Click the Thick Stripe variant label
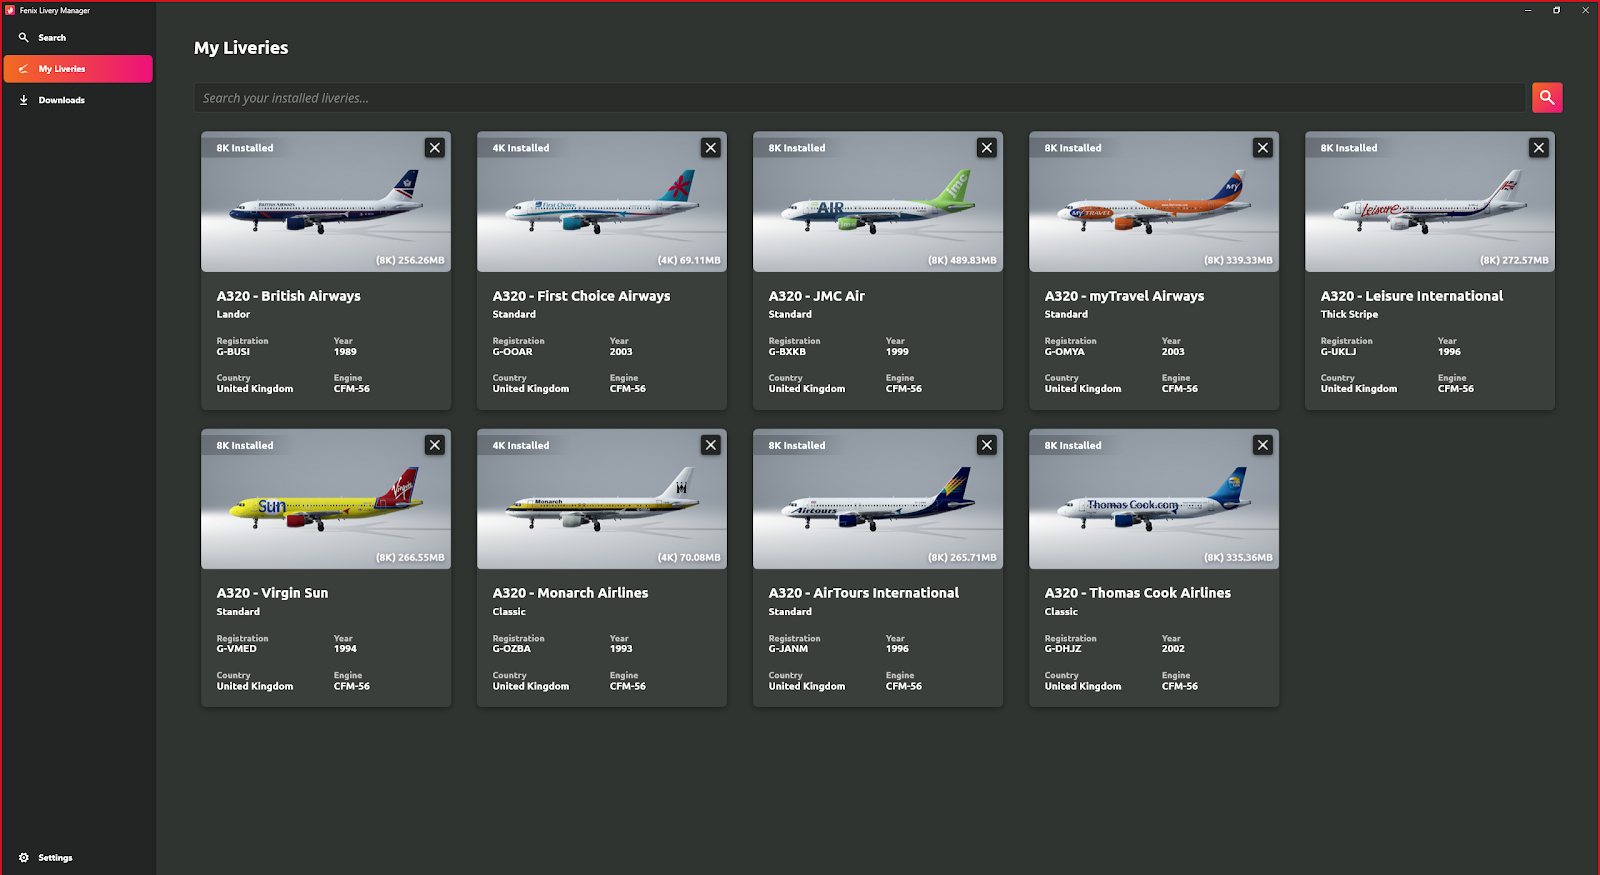The height and width of the screenshot is (875, 1600). 1350,314
